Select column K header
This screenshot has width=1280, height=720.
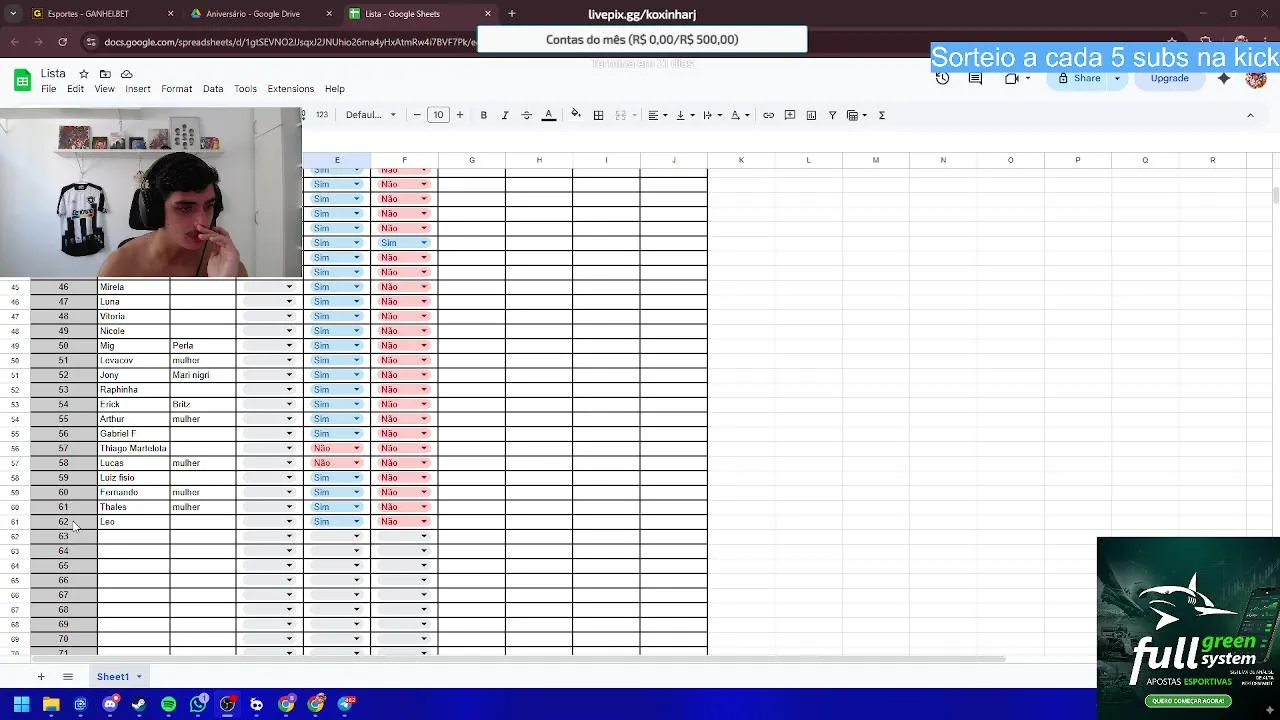pos(741,160)
